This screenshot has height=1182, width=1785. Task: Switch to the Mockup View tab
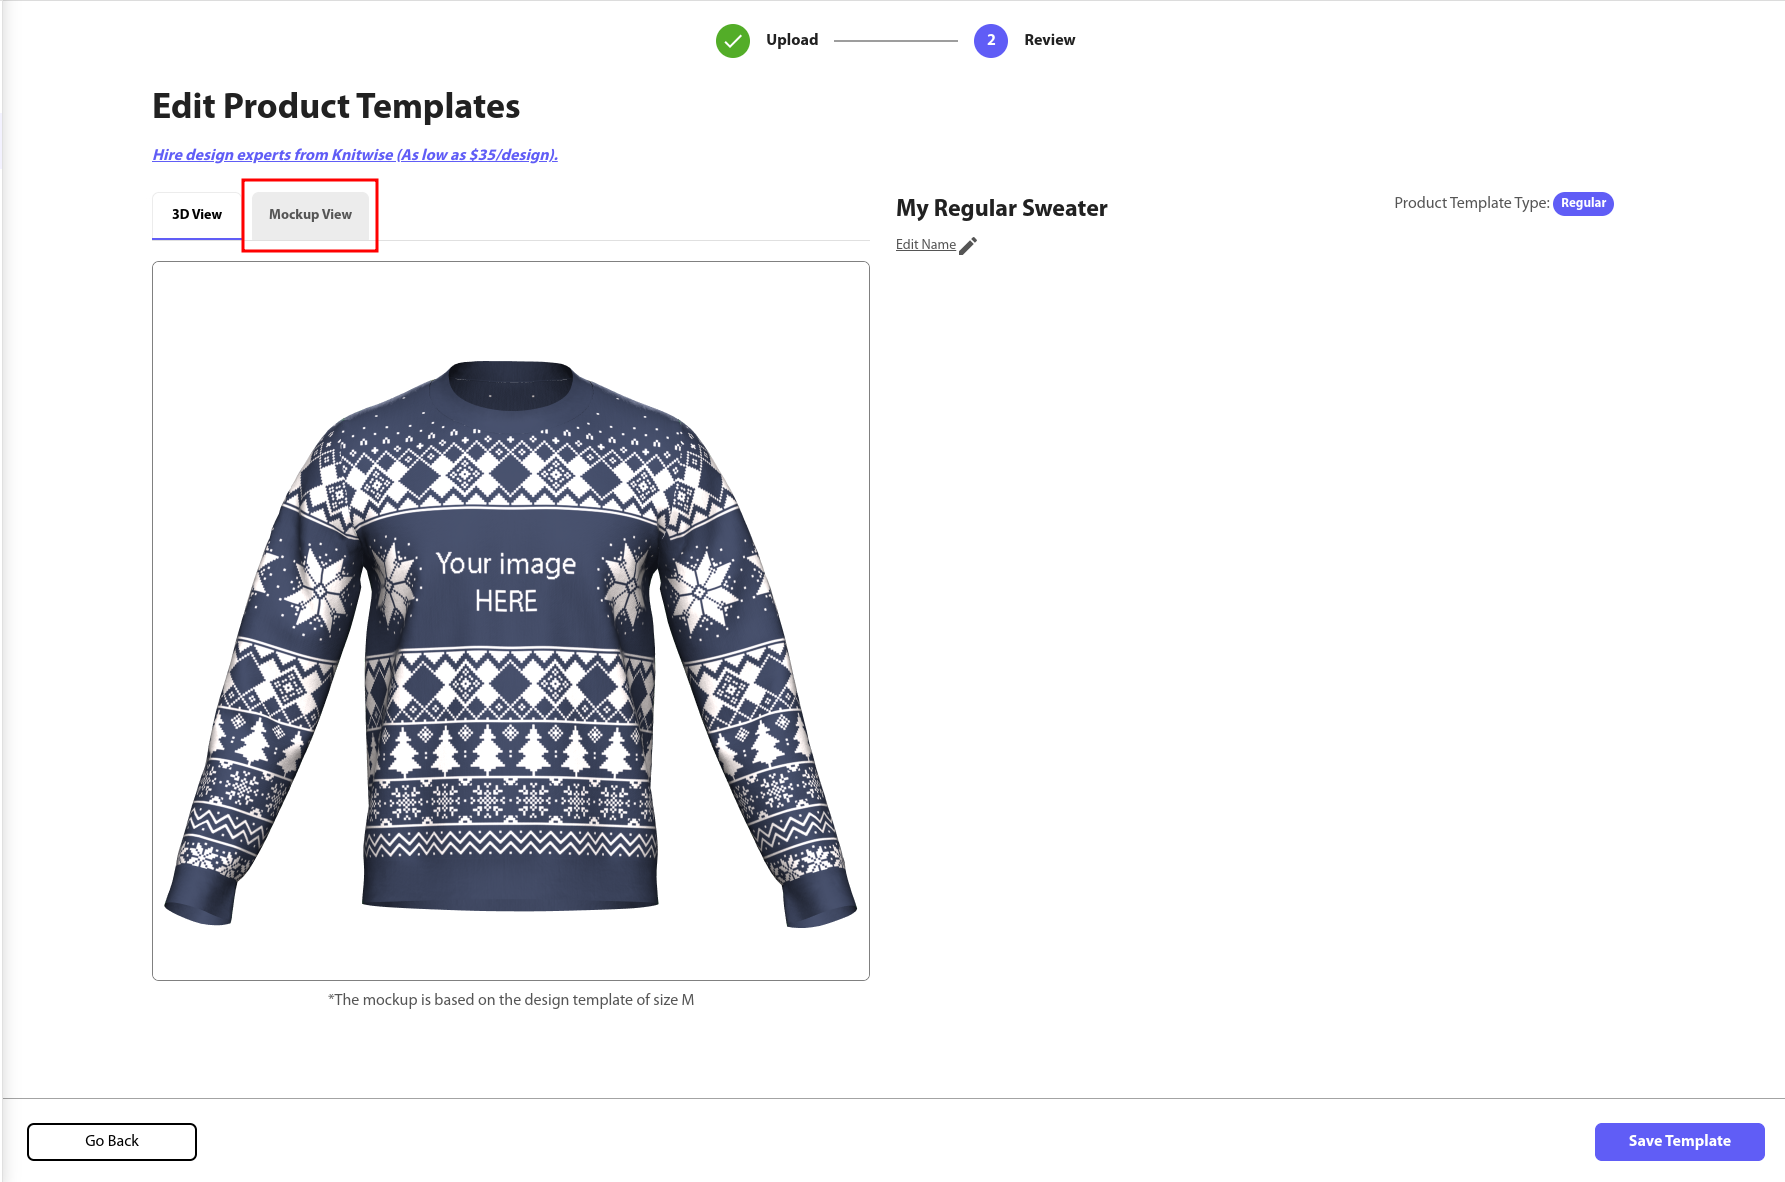point(310,215)
